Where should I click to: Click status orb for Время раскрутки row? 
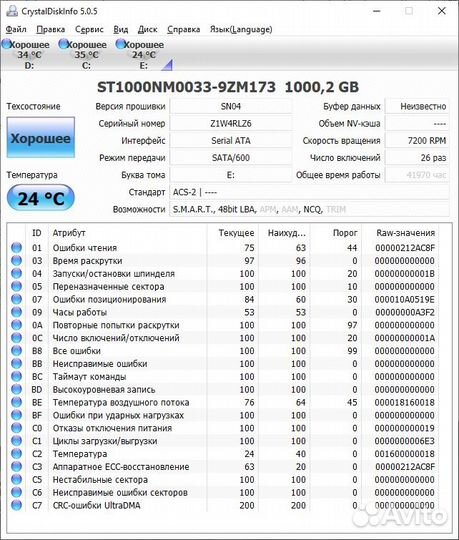coord(16,260)
